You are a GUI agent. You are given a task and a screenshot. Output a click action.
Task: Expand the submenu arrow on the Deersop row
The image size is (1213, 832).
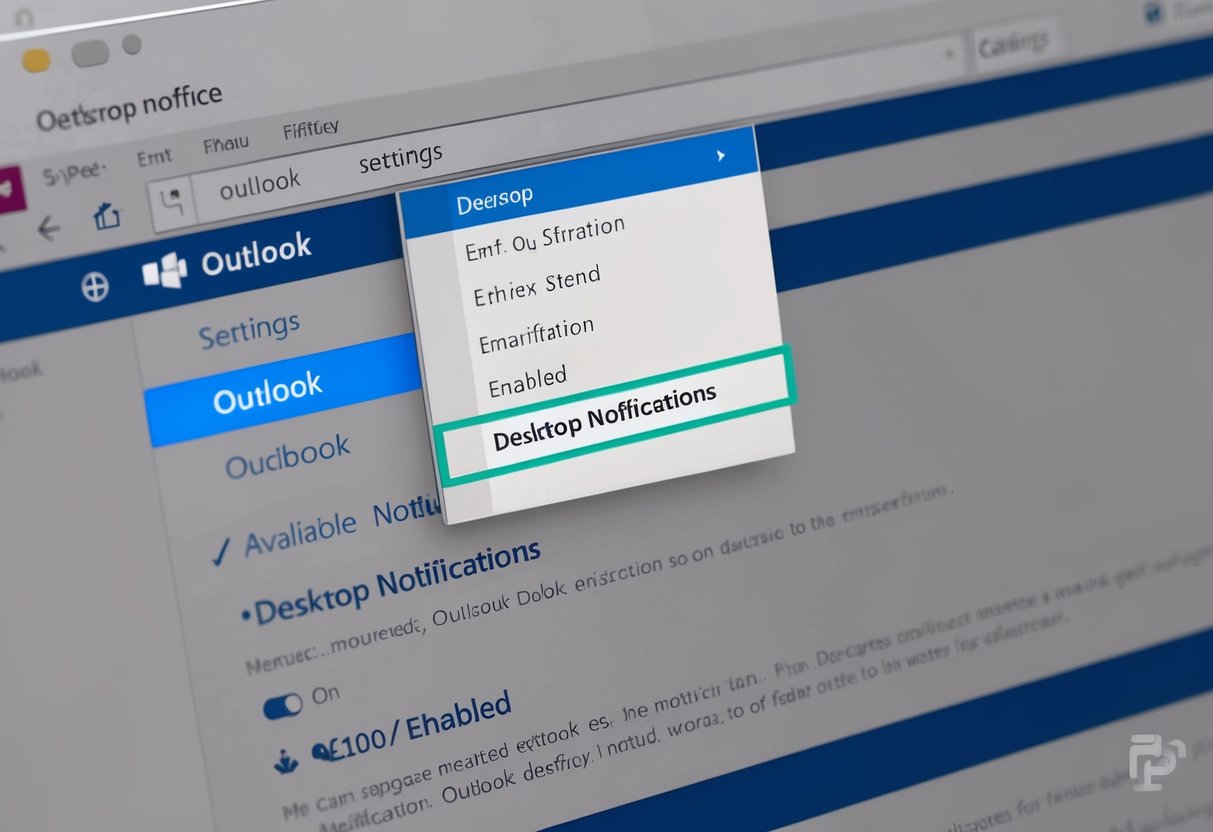click(719, 157)
